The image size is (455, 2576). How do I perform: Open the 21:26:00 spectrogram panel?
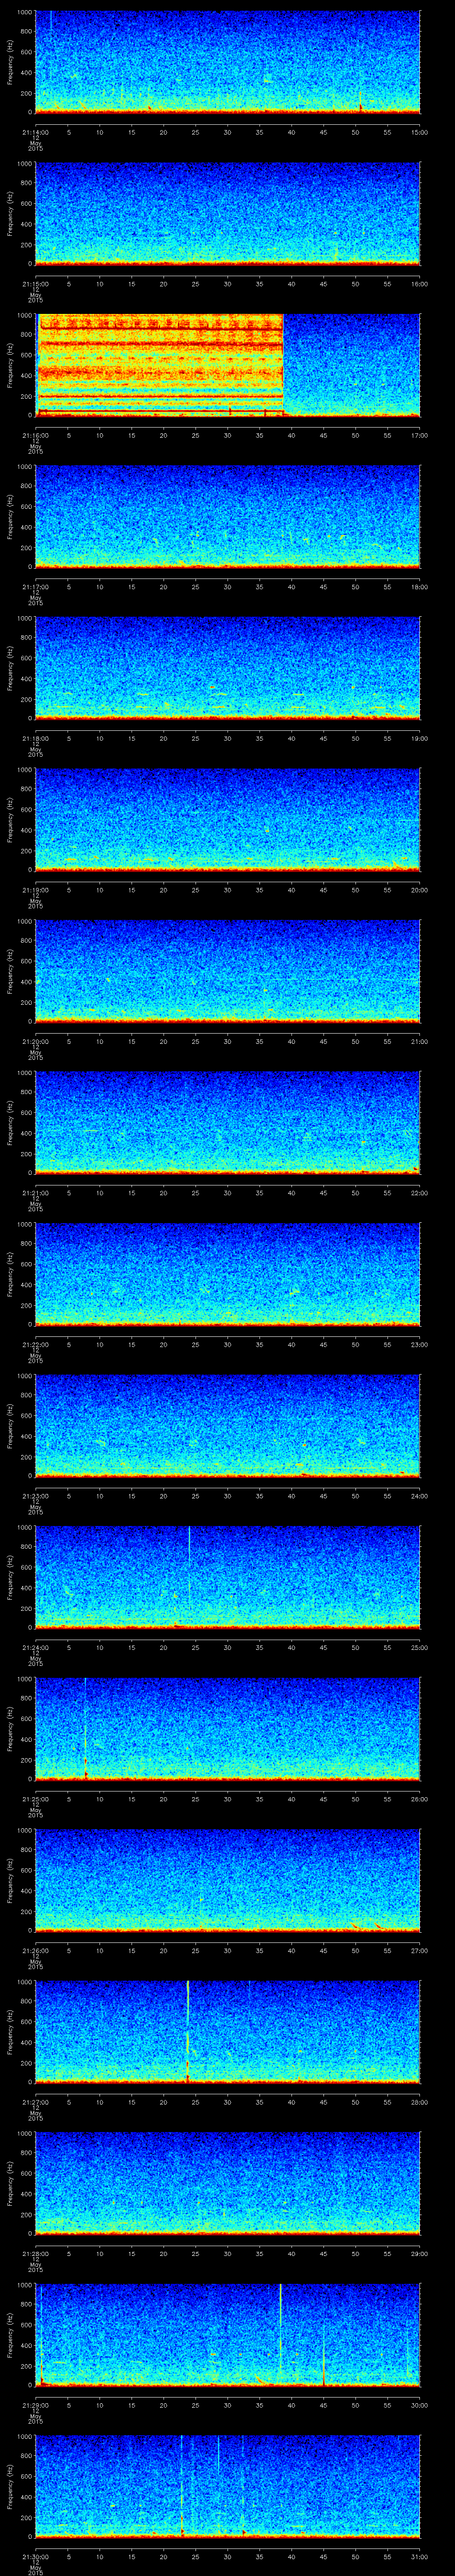click(227, 1880)
